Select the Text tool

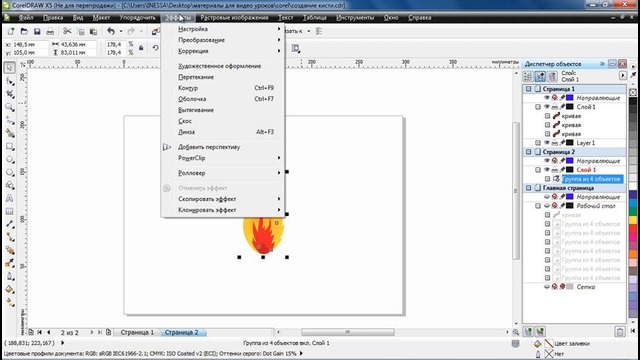click(x=10, y=198)
